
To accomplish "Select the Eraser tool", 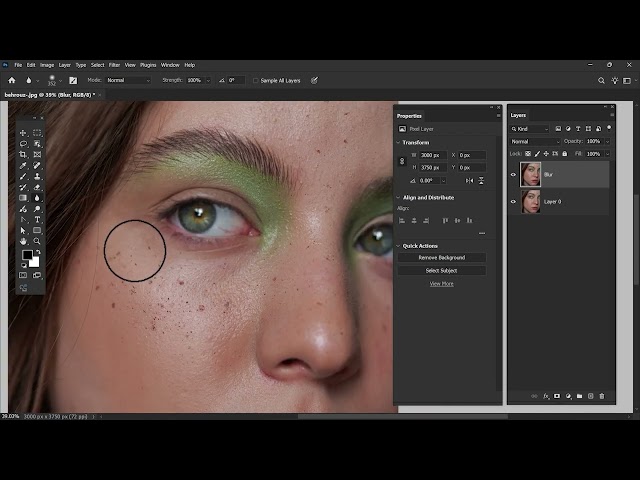I will pyautogui.click(x=37, y=187).
